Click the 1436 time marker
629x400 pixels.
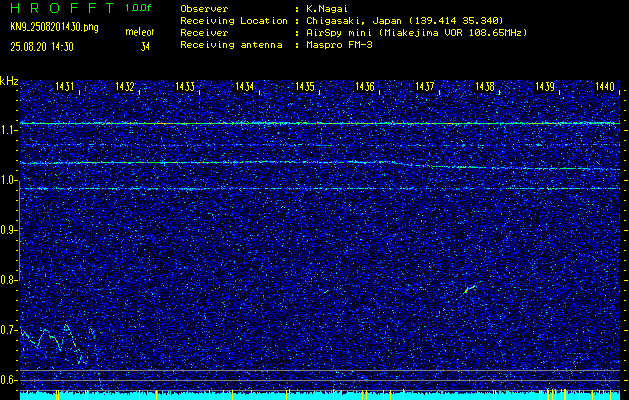pyautogui.click(x=365, y=86)
